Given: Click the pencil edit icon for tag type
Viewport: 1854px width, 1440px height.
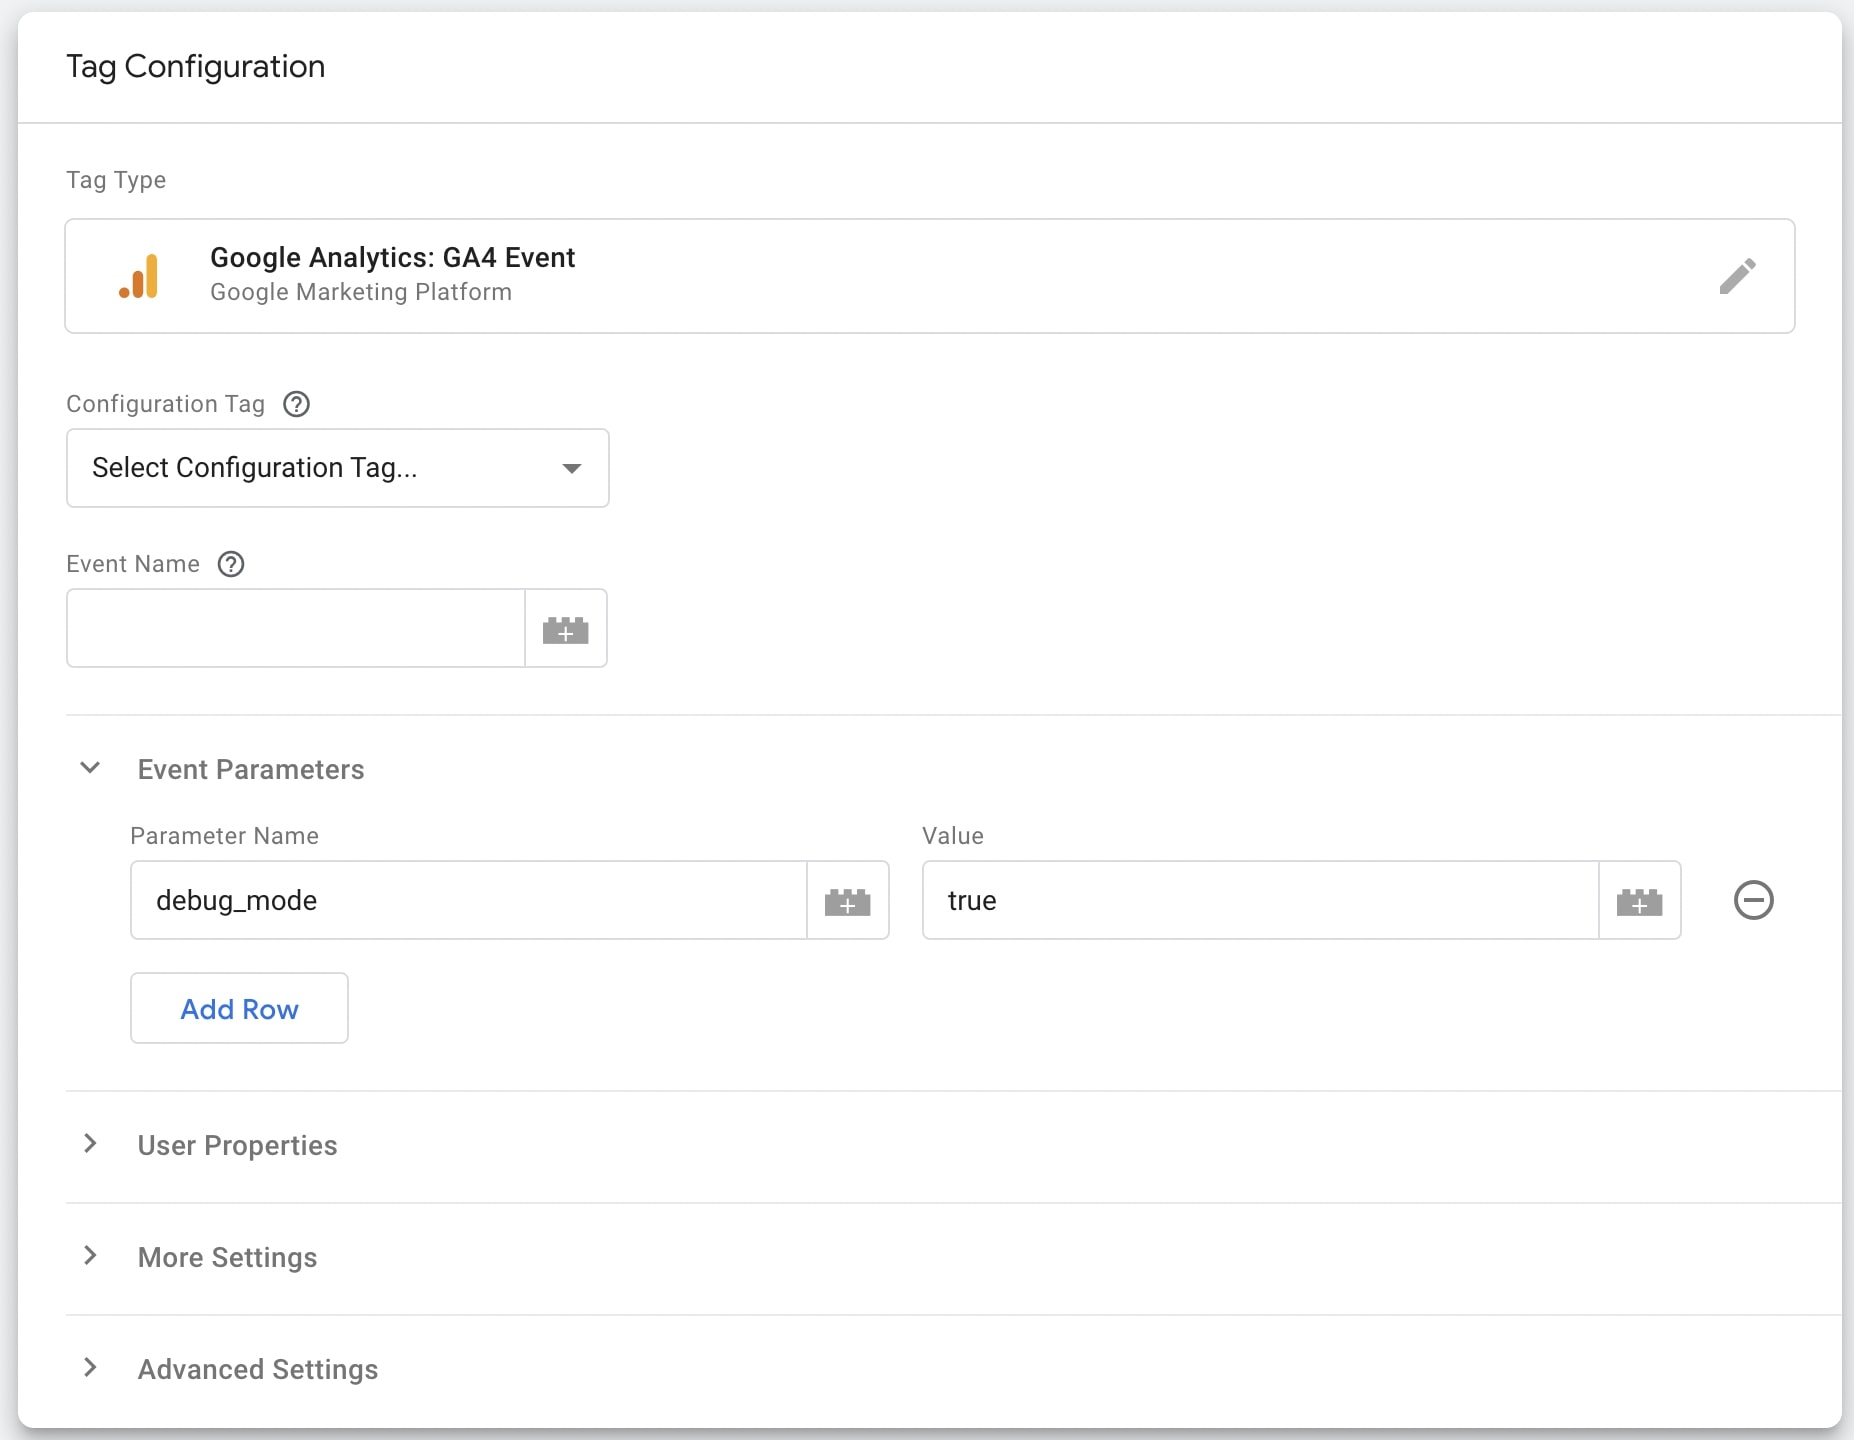Looking at the screenshot, I should point(1737,276).
